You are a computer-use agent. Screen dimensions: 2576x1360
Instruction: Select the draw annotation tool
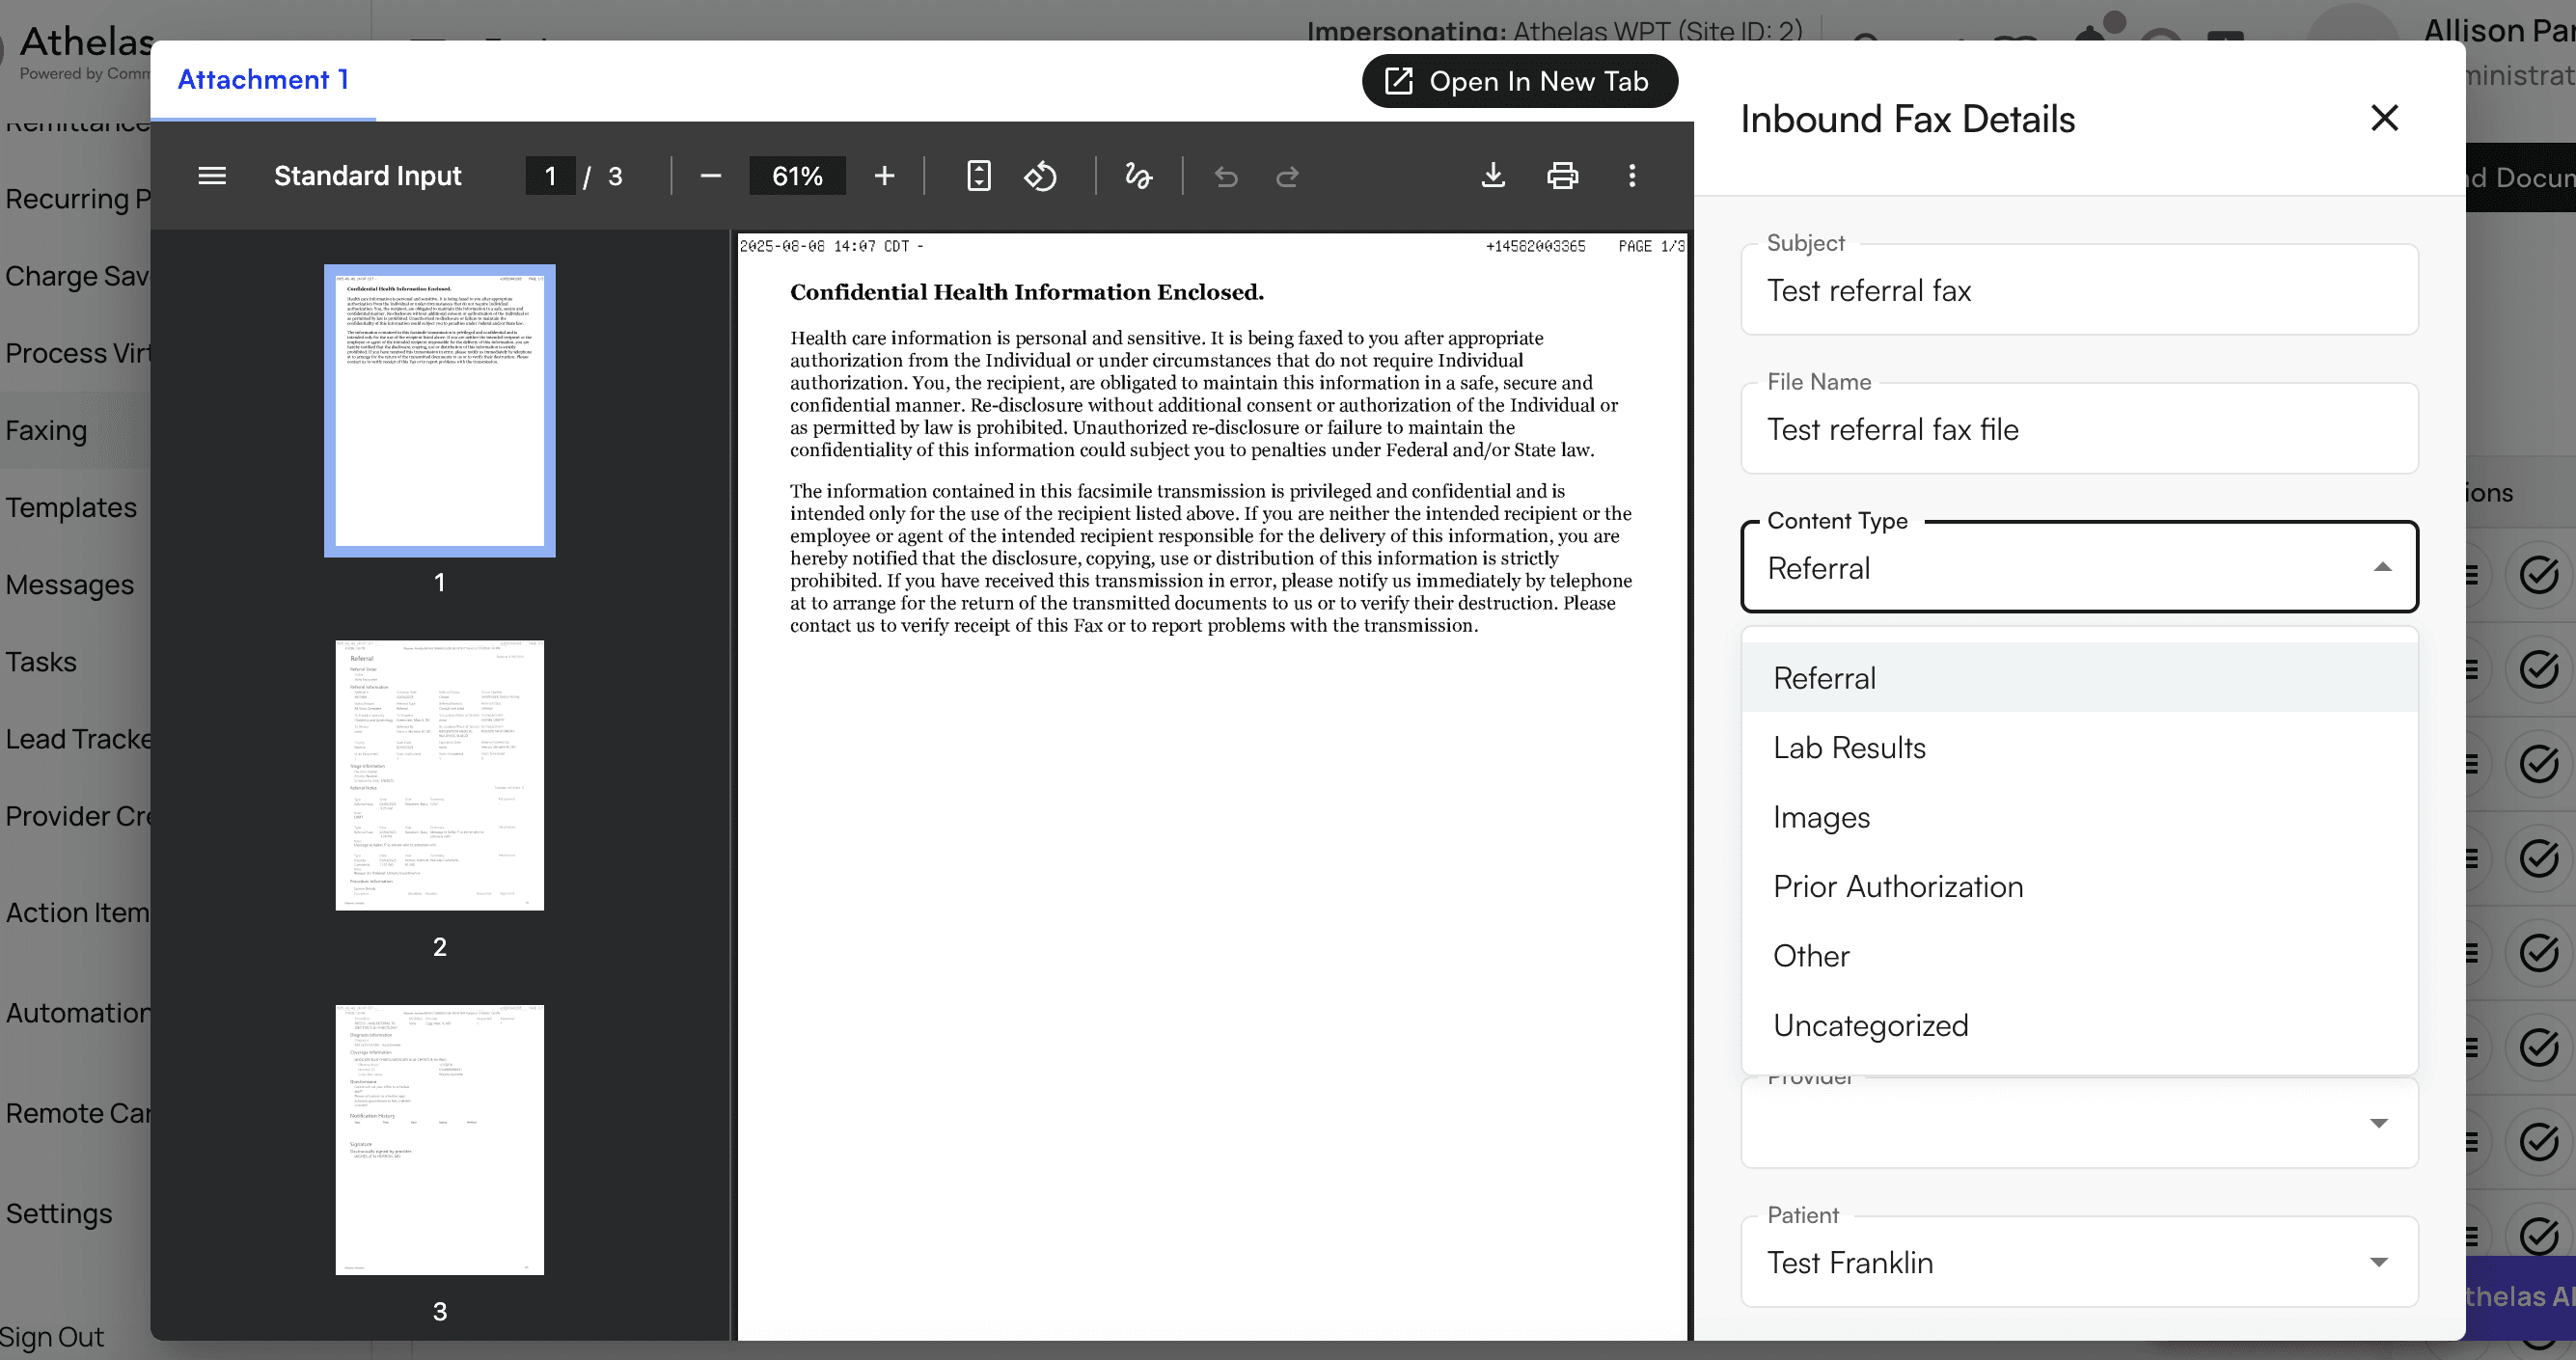click(1138, 176)
